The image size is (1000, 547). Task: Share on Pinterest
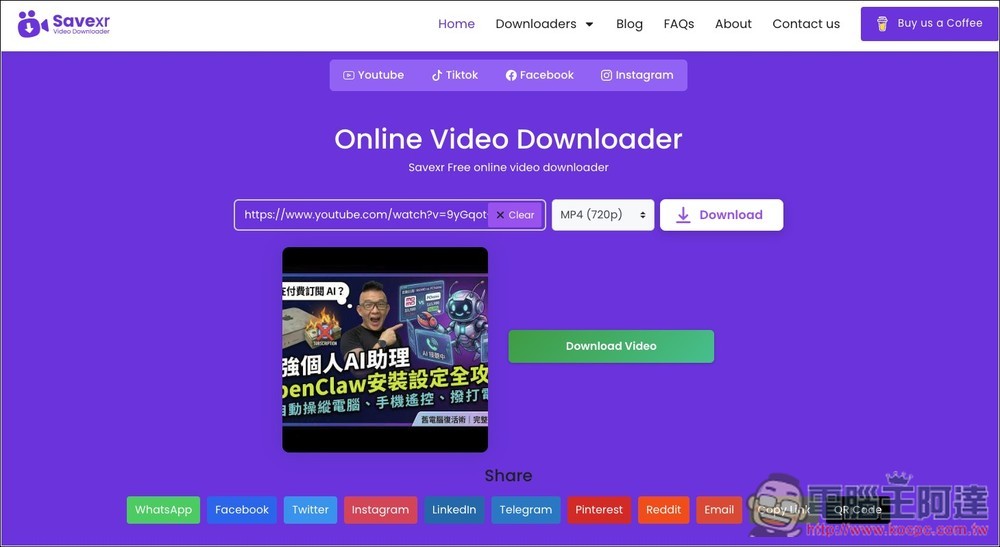(x=599, y=510)
